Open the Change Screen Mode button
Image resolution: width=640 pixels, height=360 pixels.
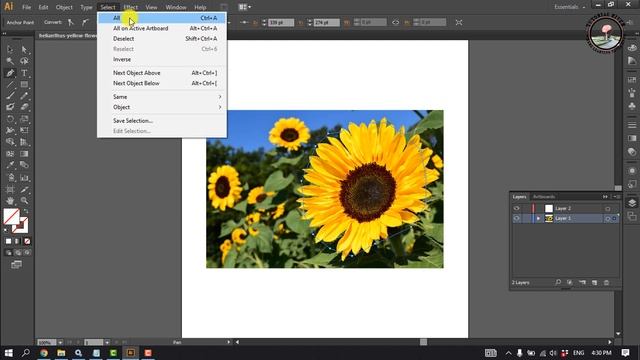(16, 265)
